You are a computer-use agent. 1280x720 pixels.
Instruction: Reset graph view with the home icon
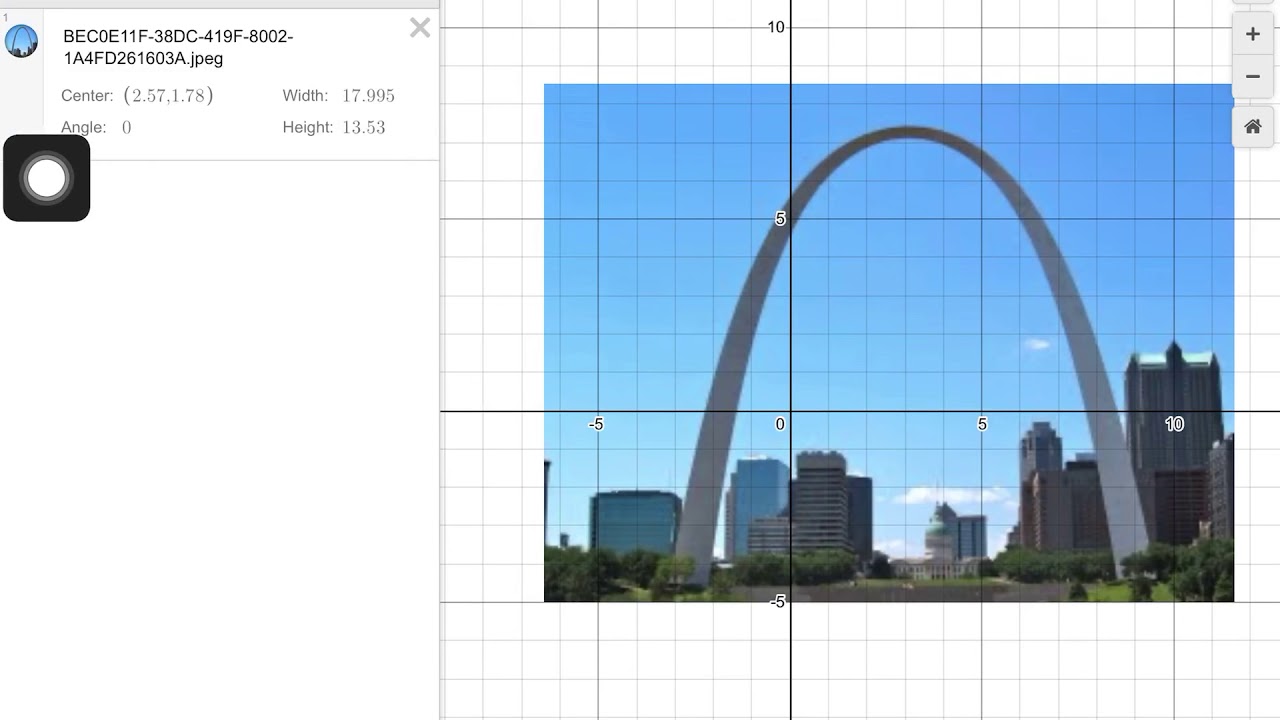click(1252, 127)
